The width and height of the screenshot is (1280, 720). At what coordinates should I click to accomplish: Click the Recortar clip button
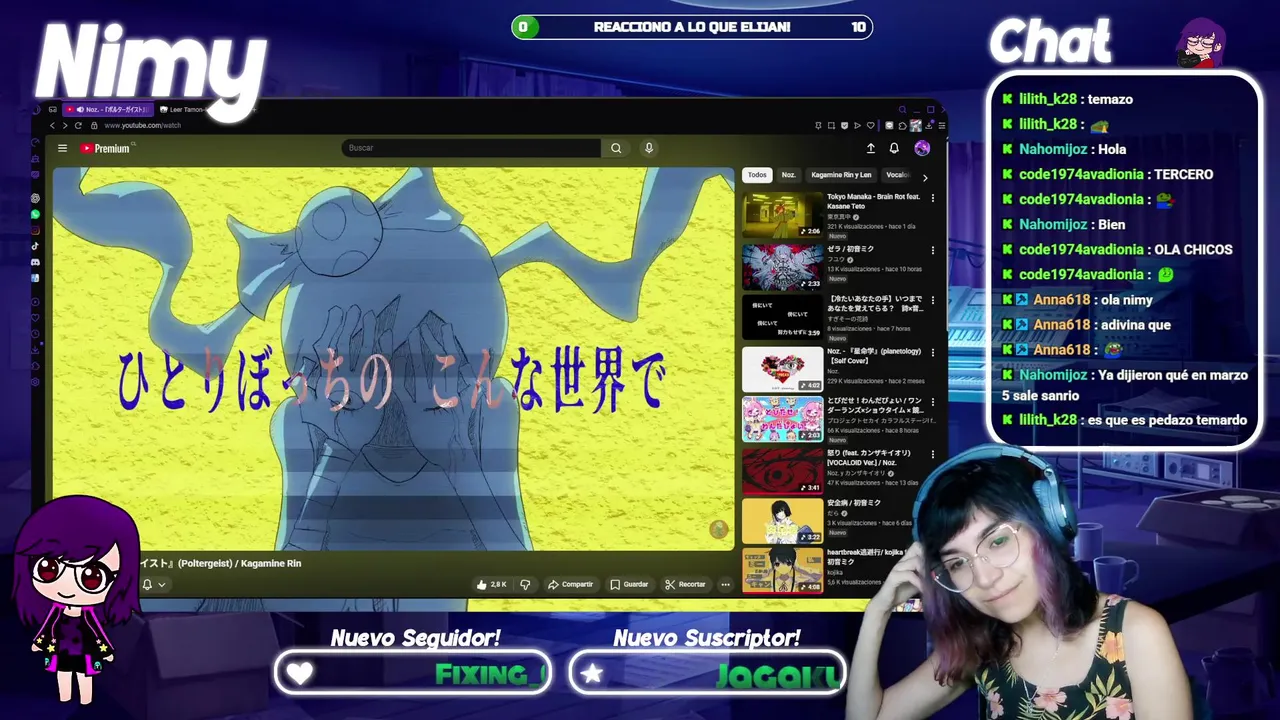click(685, 584)
